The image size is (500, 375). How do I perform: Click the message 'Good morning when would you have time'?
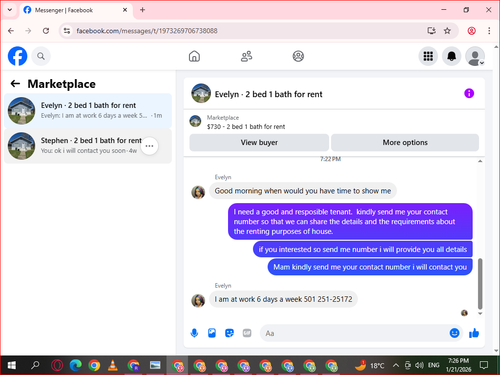[303, 191]
